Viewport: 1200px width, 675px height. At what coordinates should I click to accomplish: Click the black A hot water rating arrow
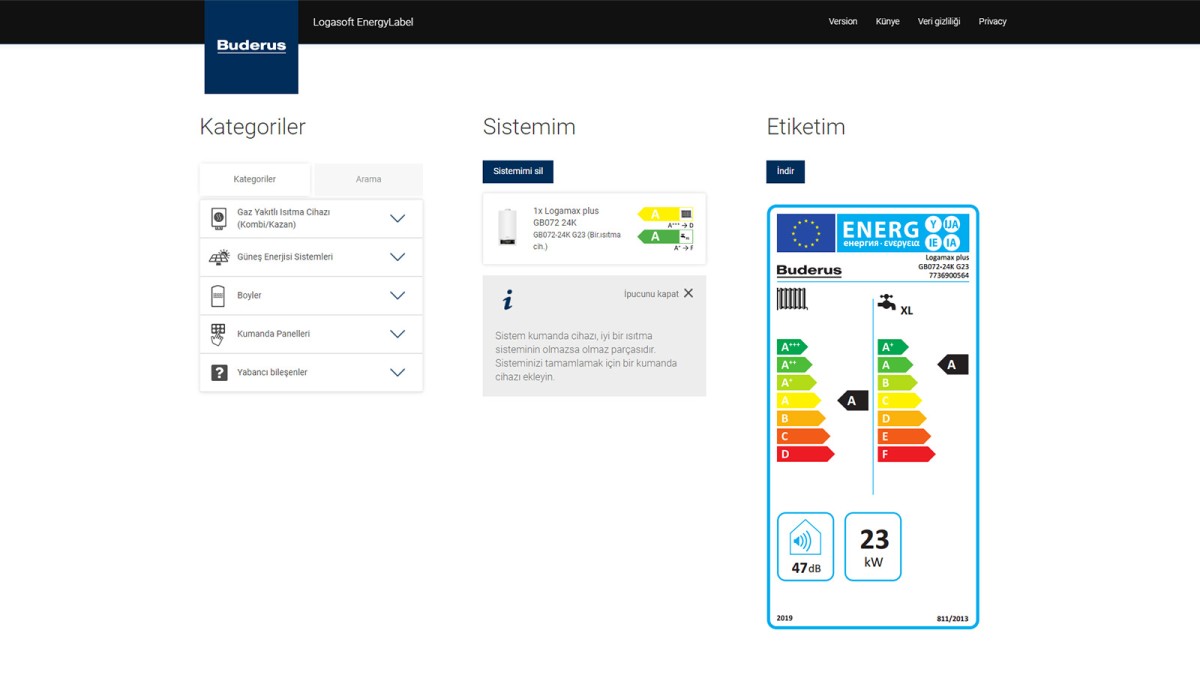click(x=953, y=365)
